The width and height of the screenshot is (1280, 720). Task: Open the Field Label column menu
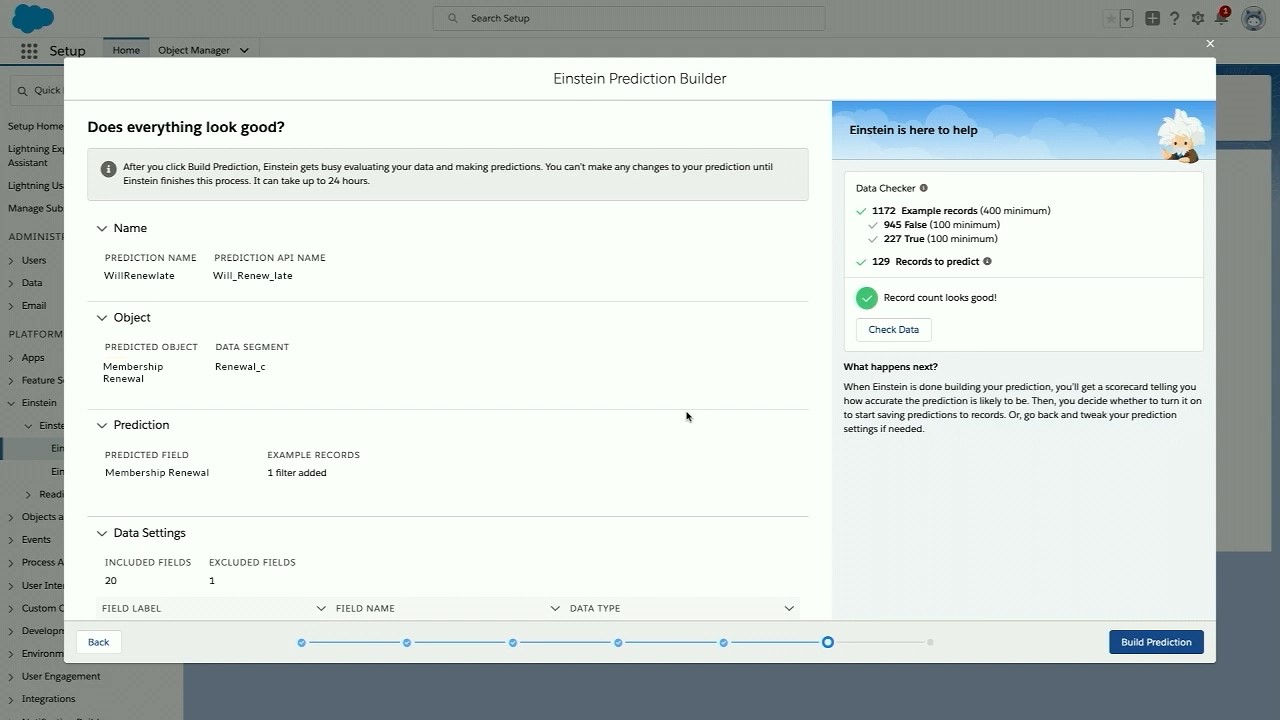[x=321, y=608]
